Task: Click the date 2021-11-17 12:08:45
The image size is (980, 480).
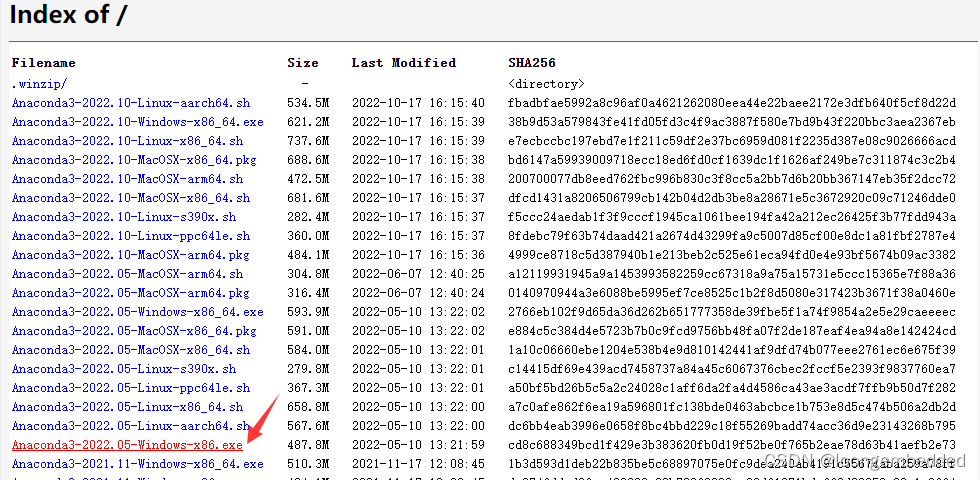Action: (x=418, y=464)
